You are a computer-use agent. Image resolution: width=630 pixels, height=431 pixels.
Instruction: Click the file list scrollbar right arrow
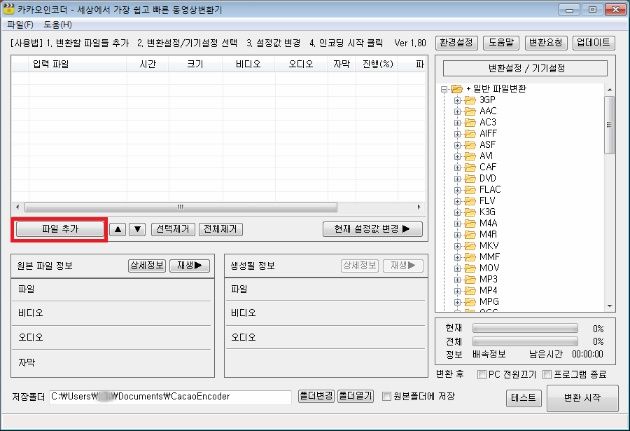tap(419, 207)
